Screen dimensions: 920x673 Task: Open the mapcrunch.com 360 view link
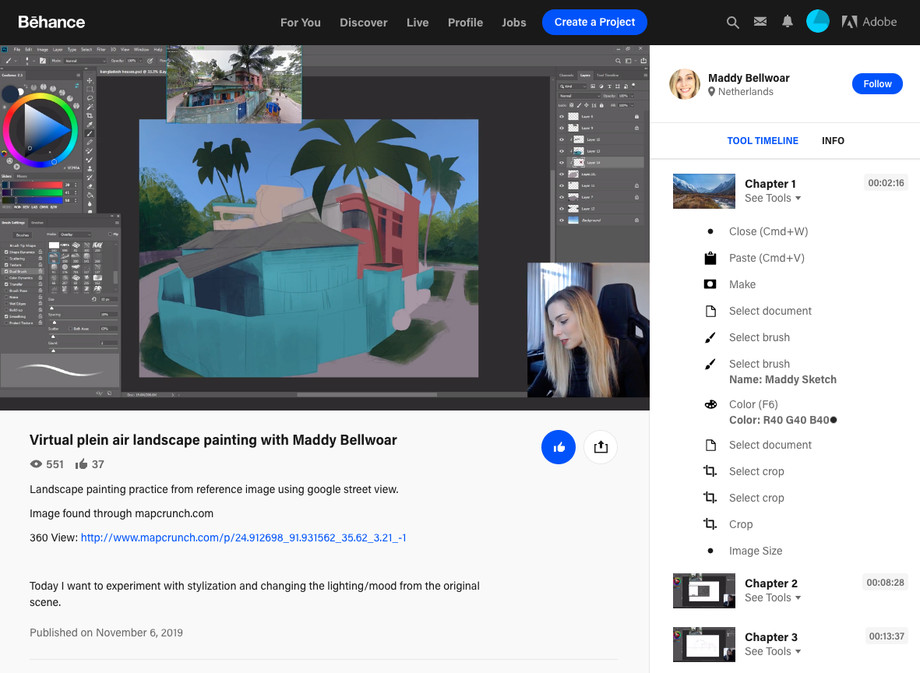pos(243,538)
